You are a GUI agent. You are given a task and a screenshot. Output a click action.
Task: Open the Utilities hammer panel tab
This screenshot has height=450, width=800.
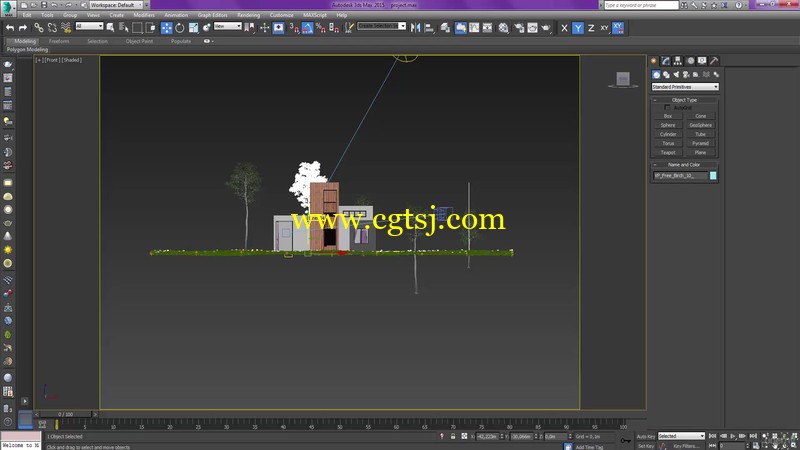tap(714, 61)
